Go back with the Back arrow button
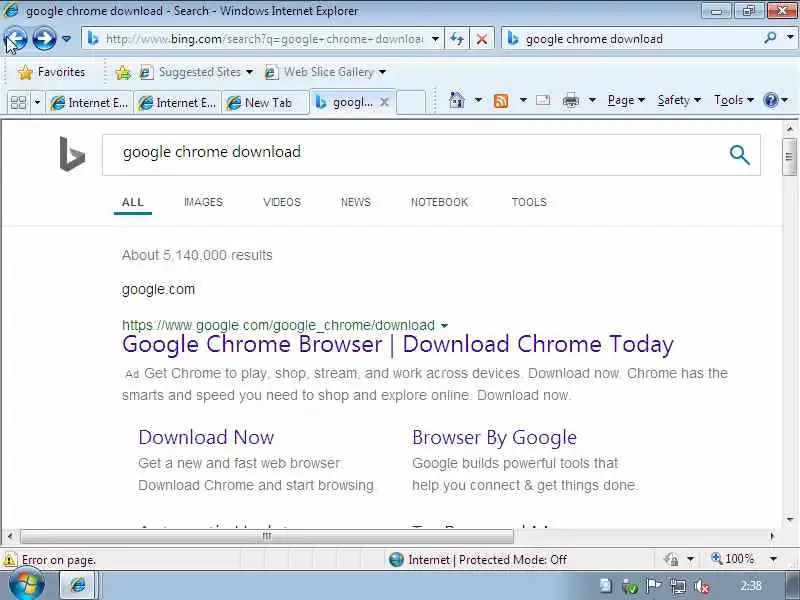800x600 pixels. point(15,38)
